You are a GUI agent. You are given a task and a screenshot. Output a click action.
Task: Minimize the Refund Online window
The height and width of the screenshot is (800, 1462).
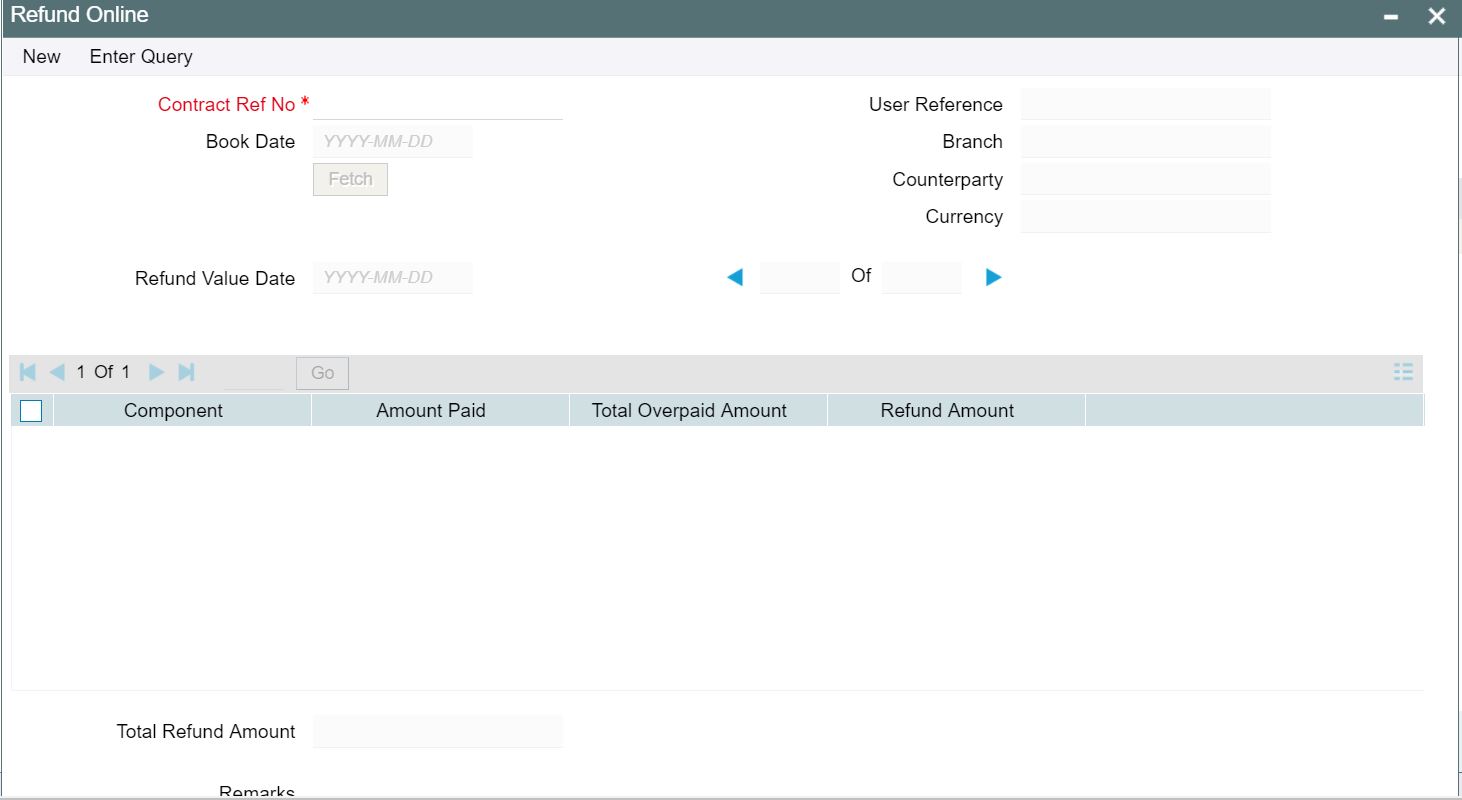(1391, 17)
